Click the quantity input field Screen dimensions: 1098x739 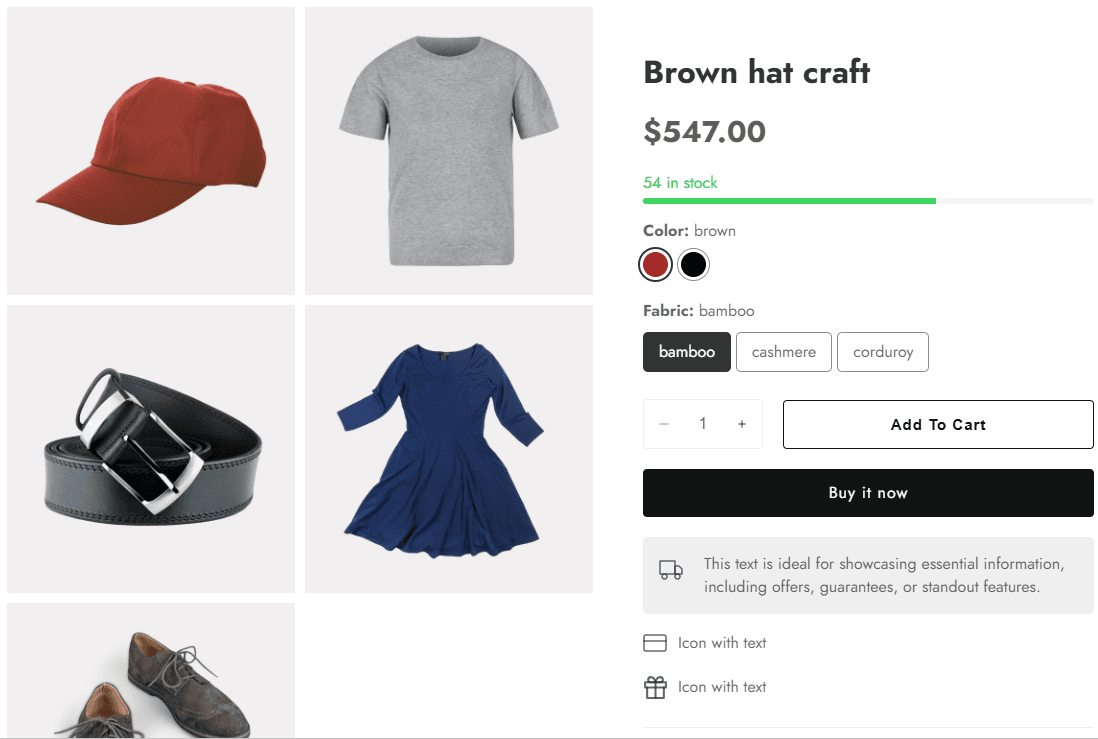[703, 424]
